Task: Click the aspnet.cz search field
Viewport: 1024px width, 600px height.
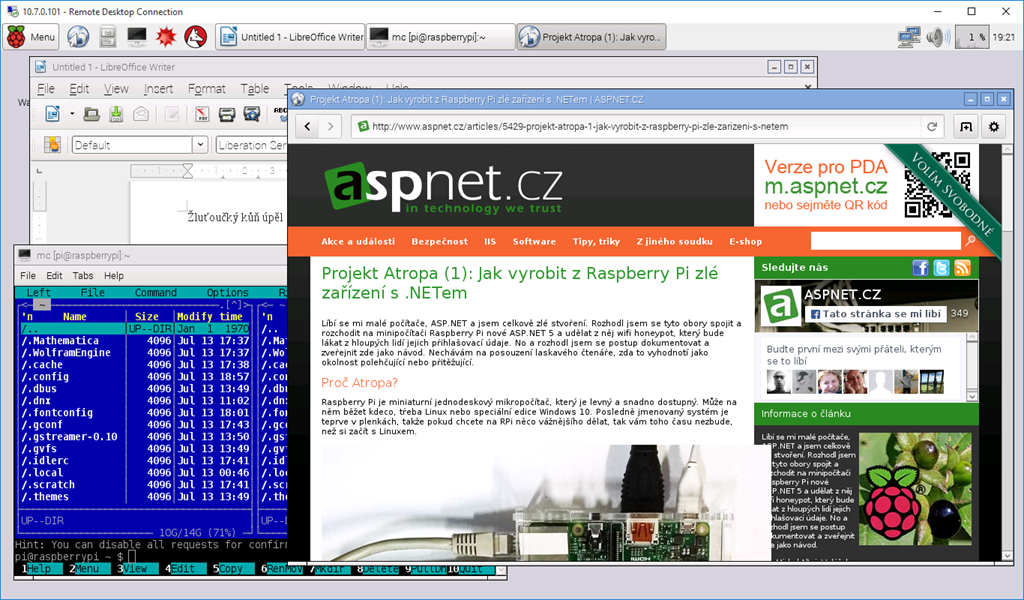Action: pos(885,241)
